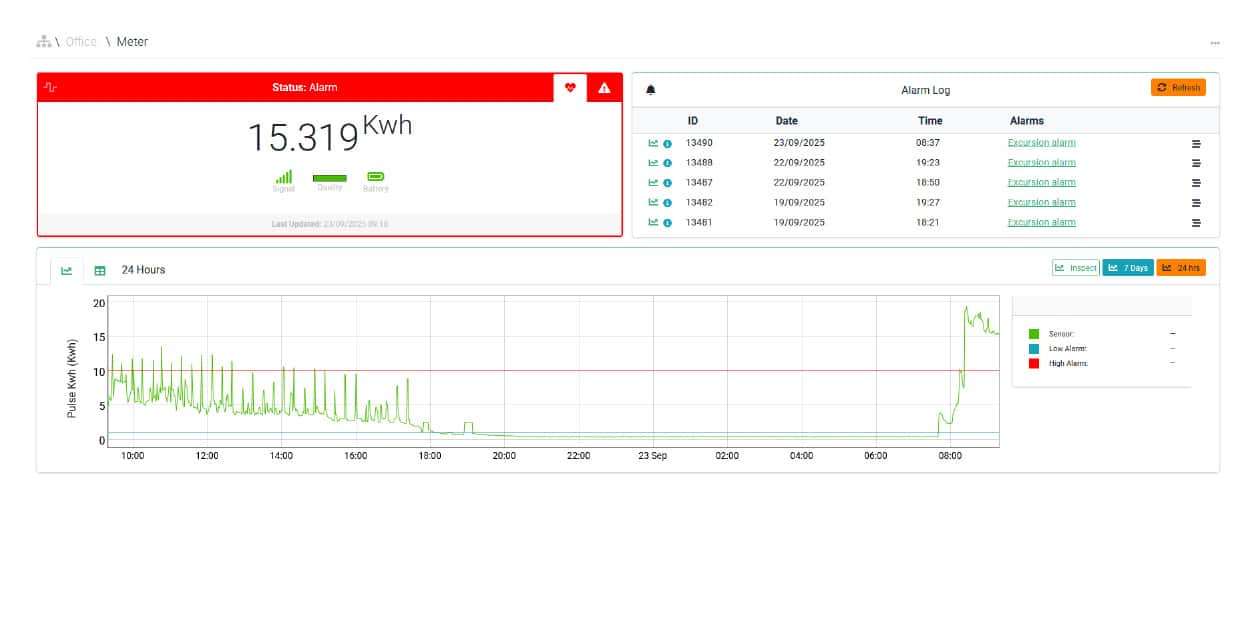1255x620 pixels.
Task: Select the chart view tab above the graph
Action: coord(66,269)
